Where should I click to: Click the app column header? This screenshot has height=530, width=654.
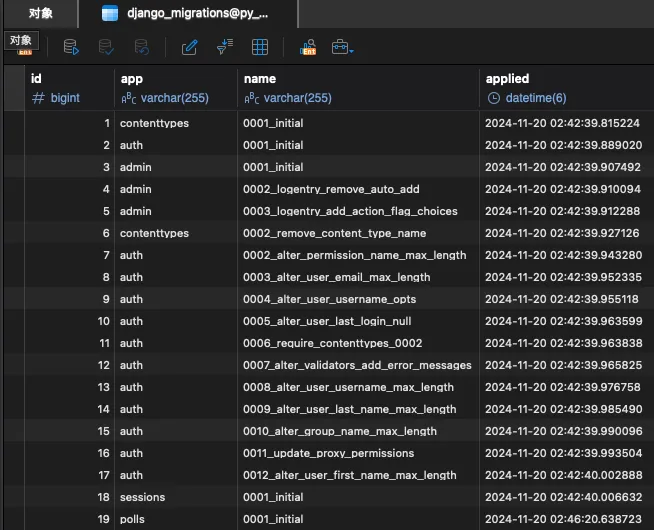(x=131, y=78)
